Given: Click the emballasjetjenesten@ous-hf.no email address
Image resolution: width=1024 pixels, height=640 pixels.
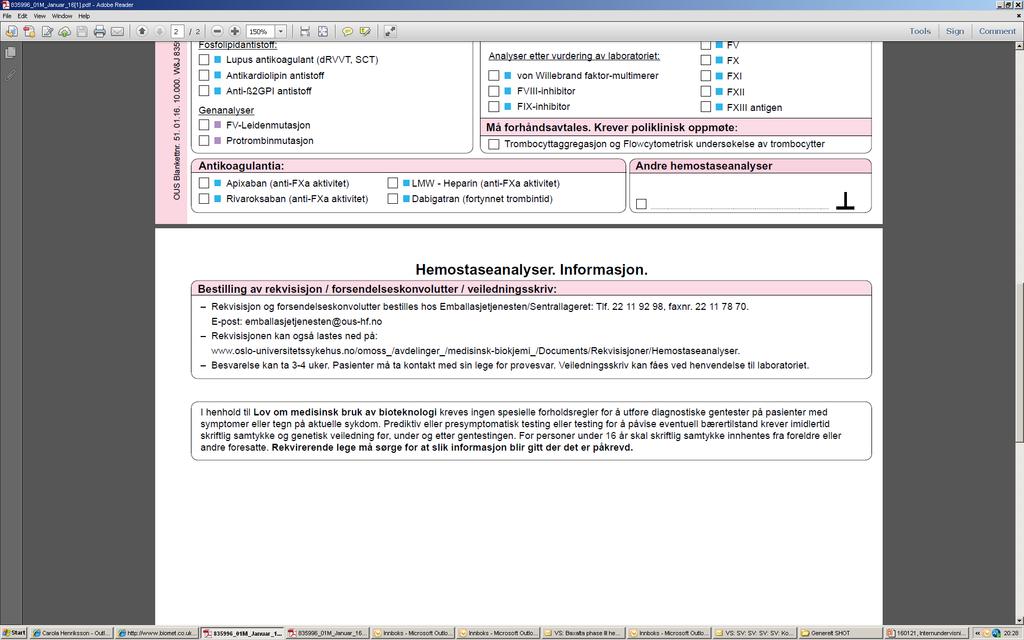Looking at the screenshot, I should point(313,321).
